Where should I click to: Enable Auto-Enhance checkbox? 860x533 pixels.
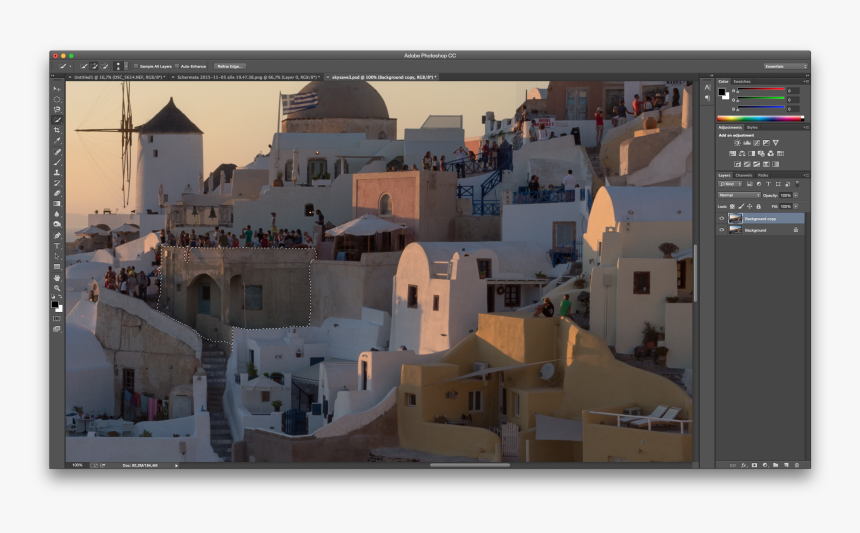coord(176,66)
